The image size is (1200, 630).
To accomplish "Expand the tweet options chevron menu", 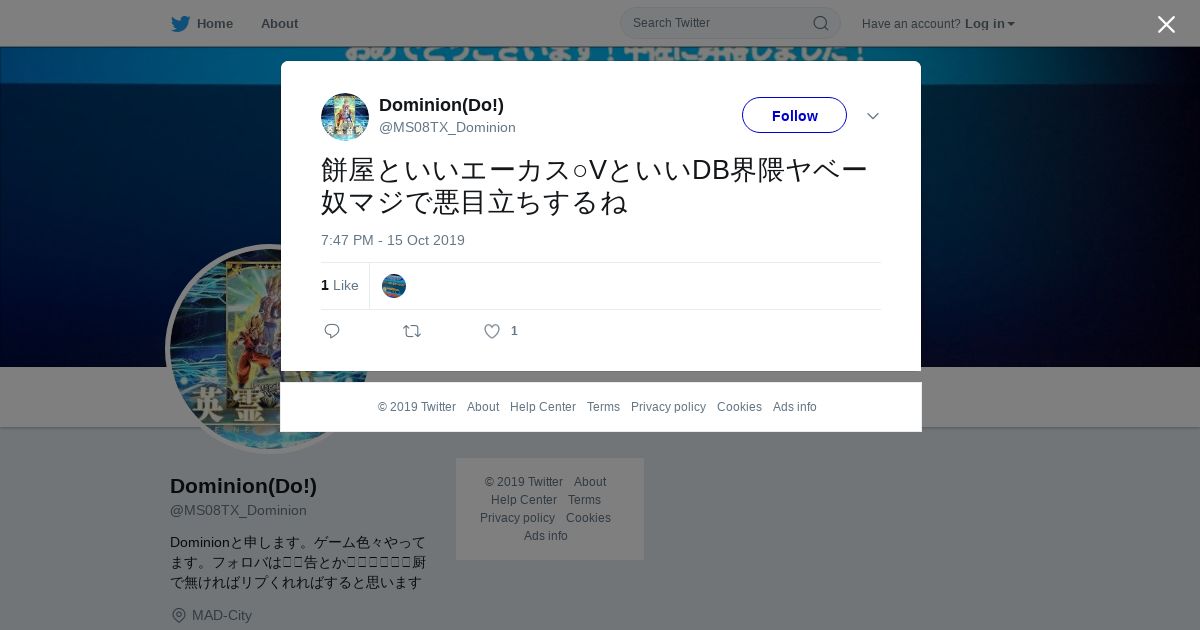I will [873, 116].
